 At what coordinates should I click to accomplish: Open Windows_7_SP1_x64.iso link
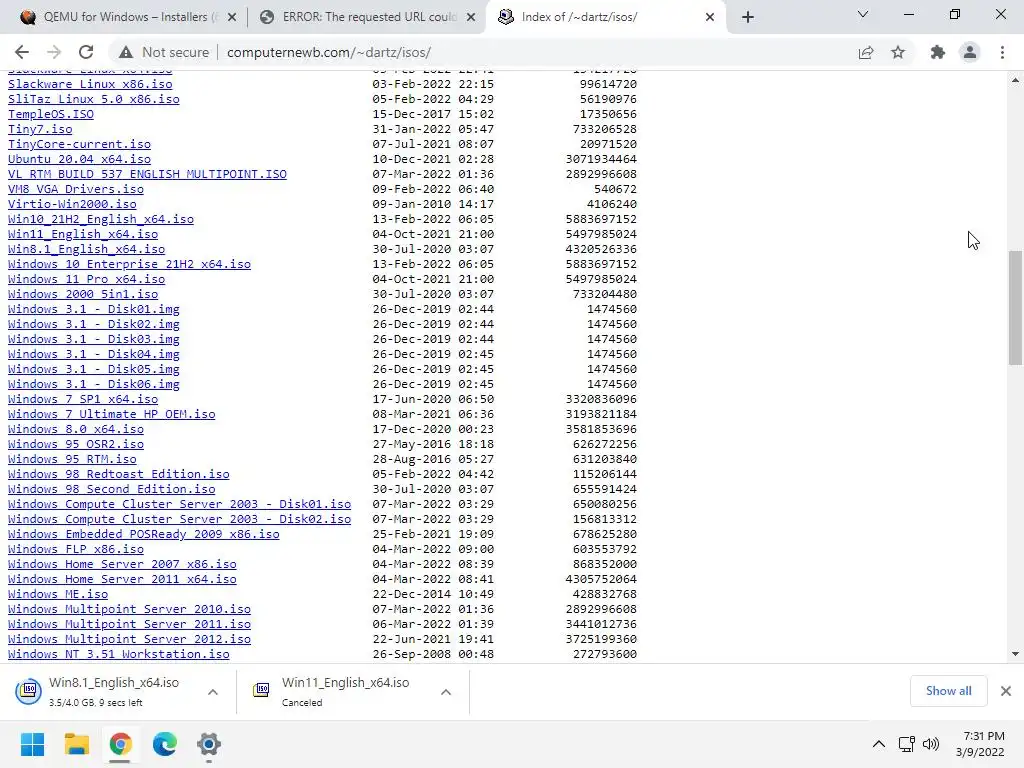tap(83, 399)
